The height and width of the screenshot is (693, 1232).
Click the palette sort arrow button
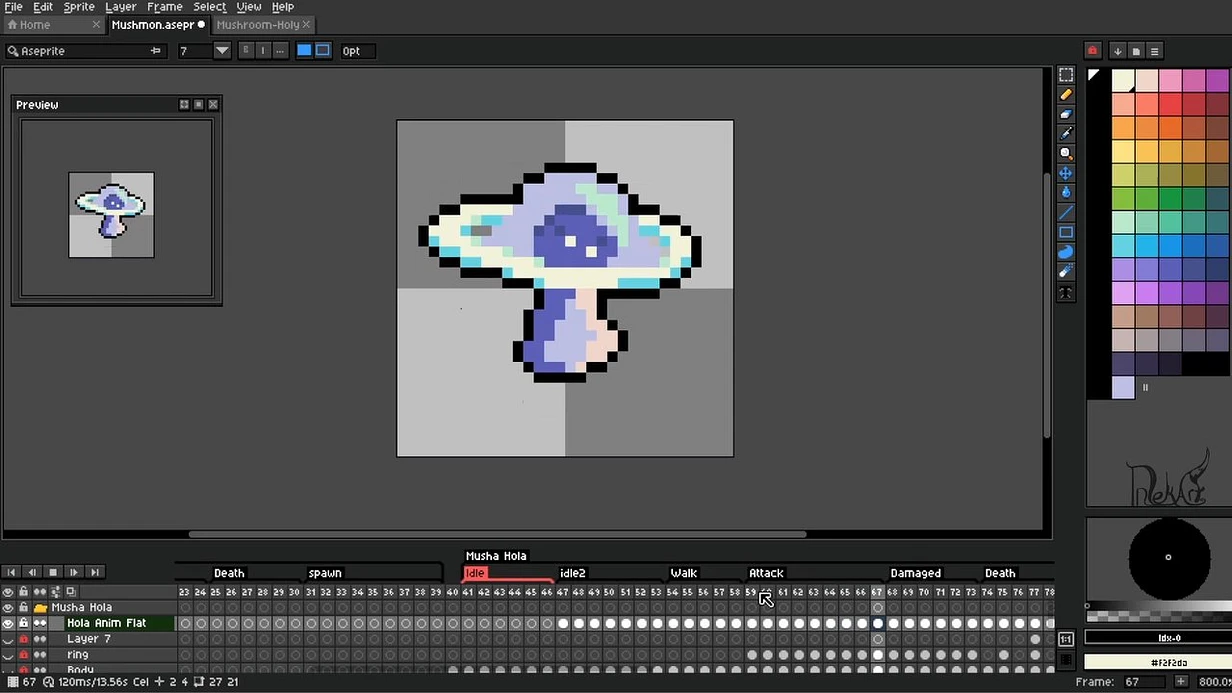[x=1118, y=51]
